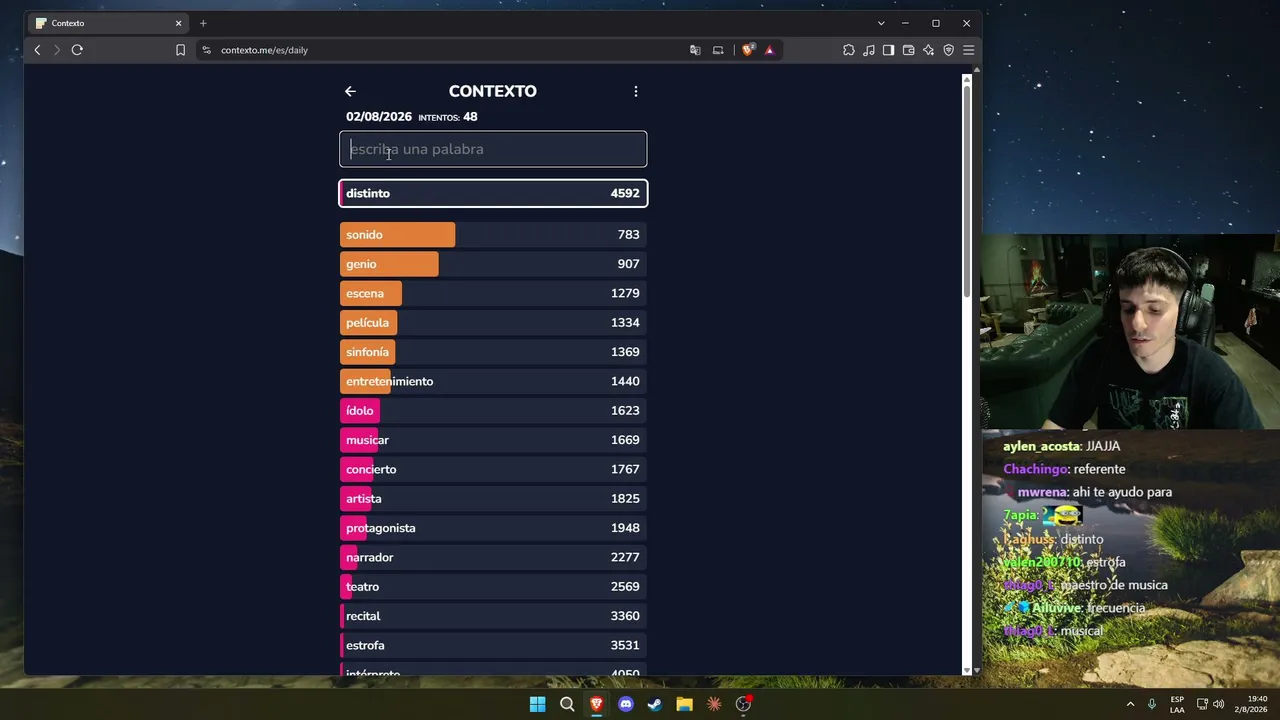Open Leo AI sparkle icon

[x=928, y=50]
